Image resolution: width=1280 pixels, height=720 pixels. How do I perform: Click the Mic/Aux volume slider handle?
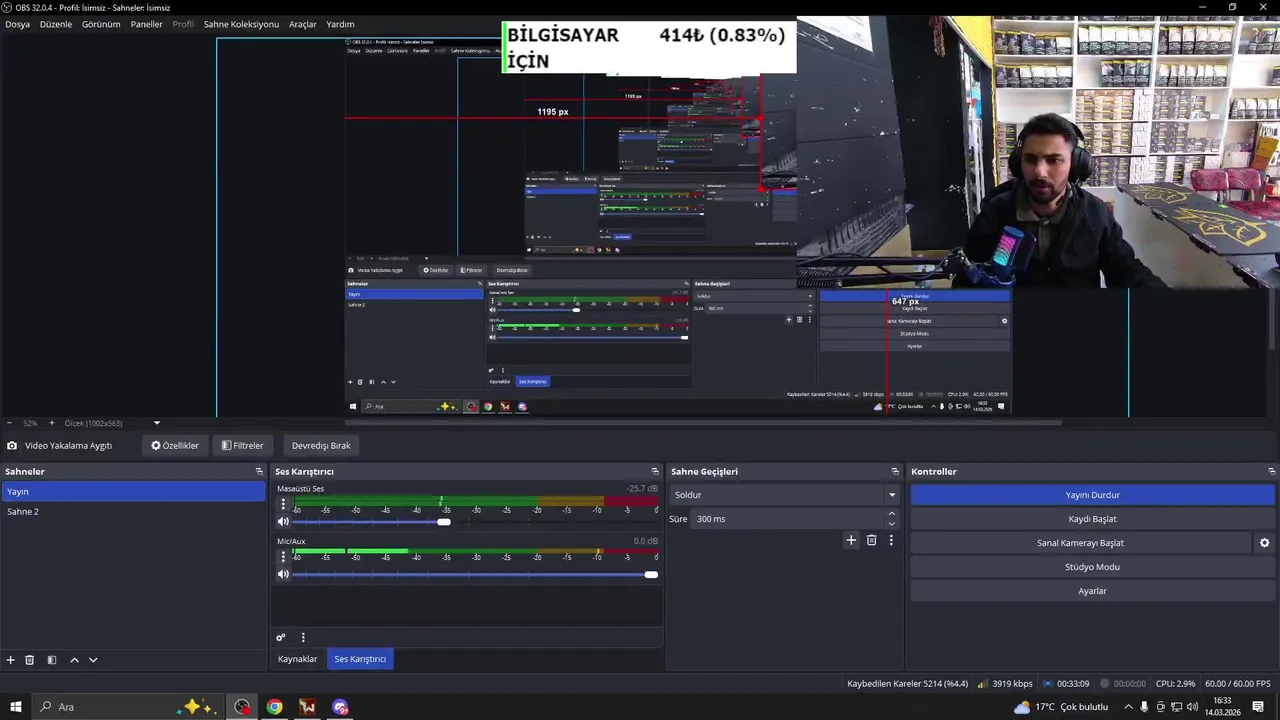651,574
